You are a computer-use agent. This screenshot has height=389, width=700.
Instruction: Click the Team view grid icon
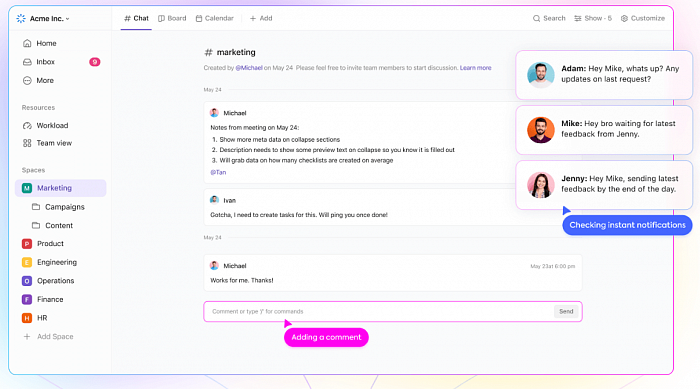pos(27,143)
